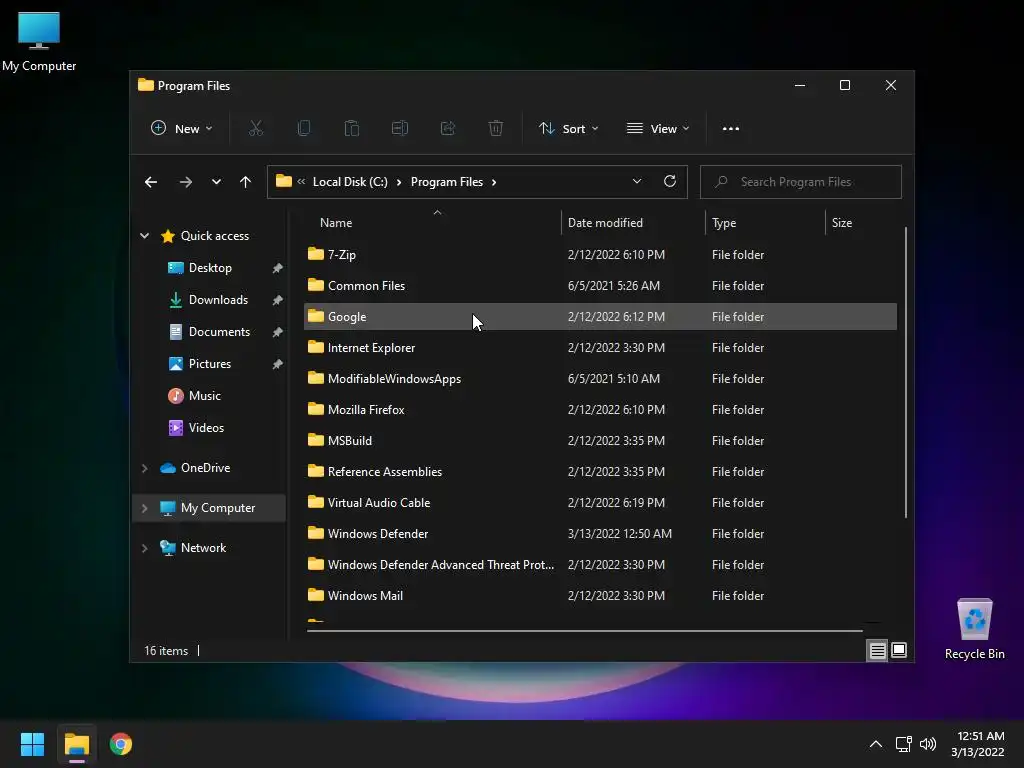Sort by the Size column header

(x=861, y=223)
